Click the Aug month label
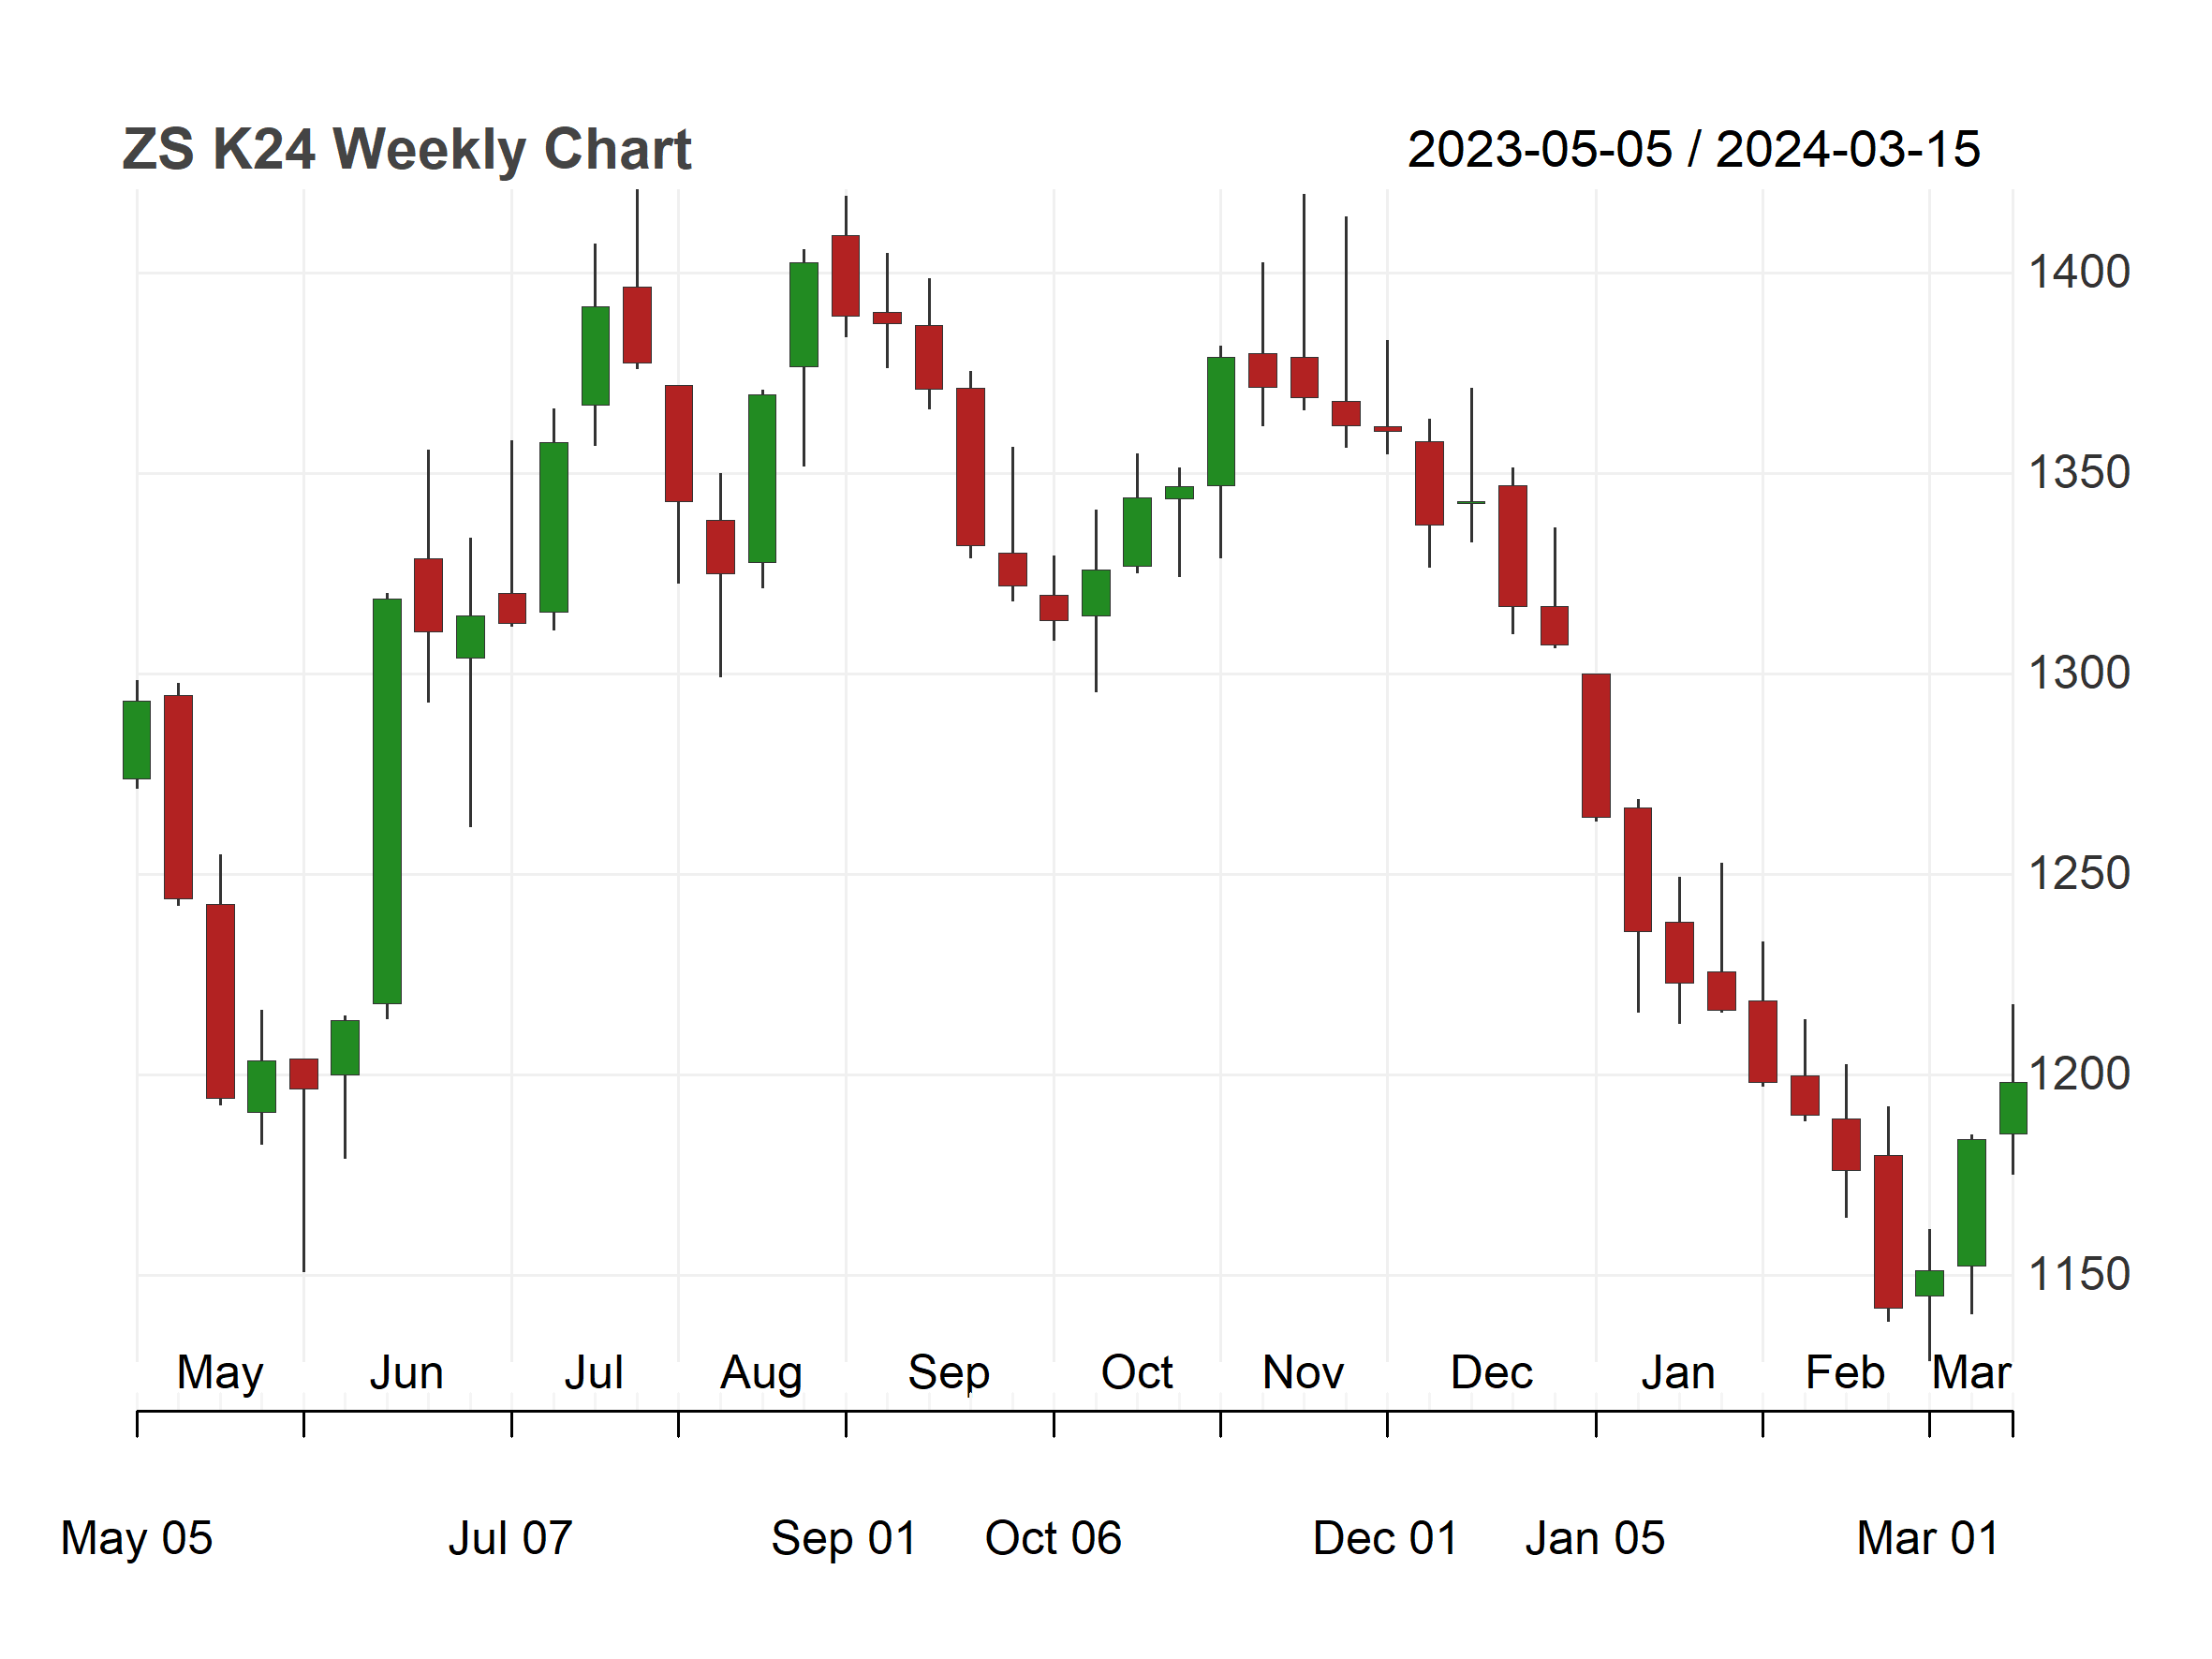The height and width of the screenshot is (1659, 2212). [761, 1375]
